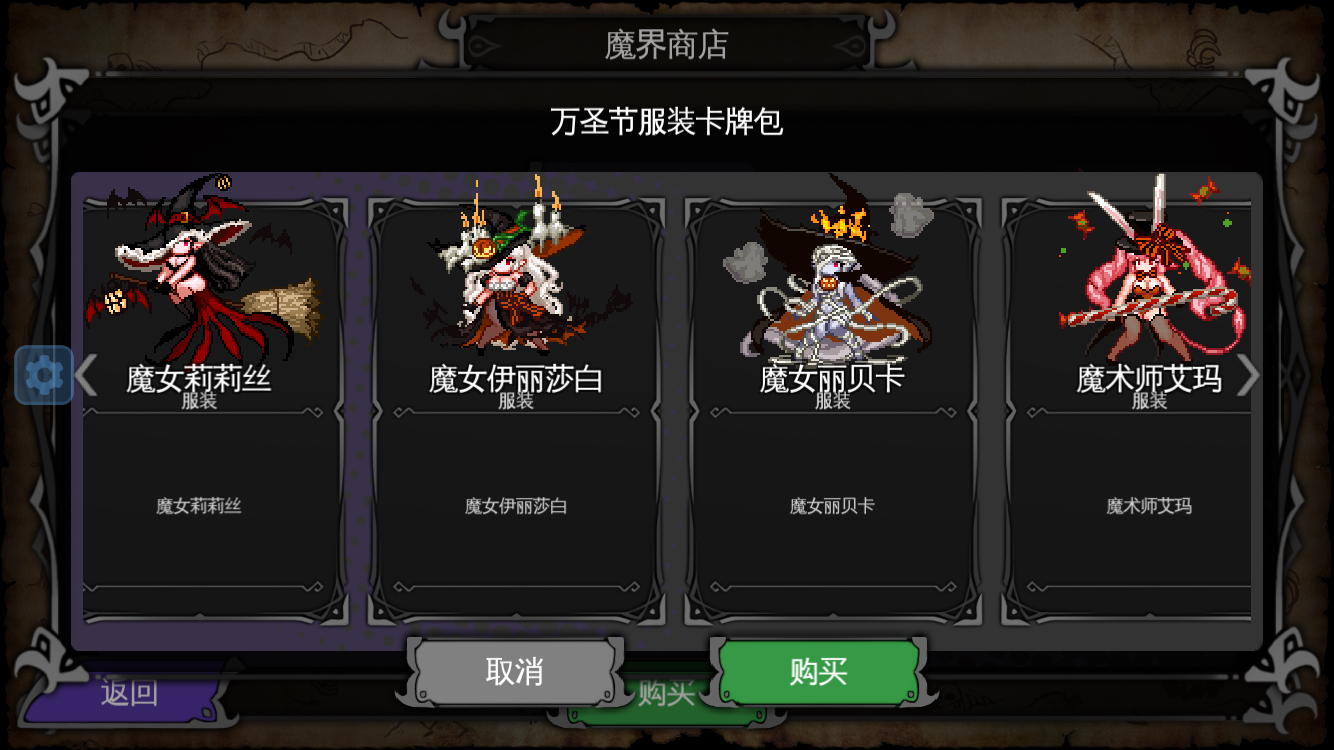Click the green 购买 purchase button
1334x750 pixels.
point(819,671)
